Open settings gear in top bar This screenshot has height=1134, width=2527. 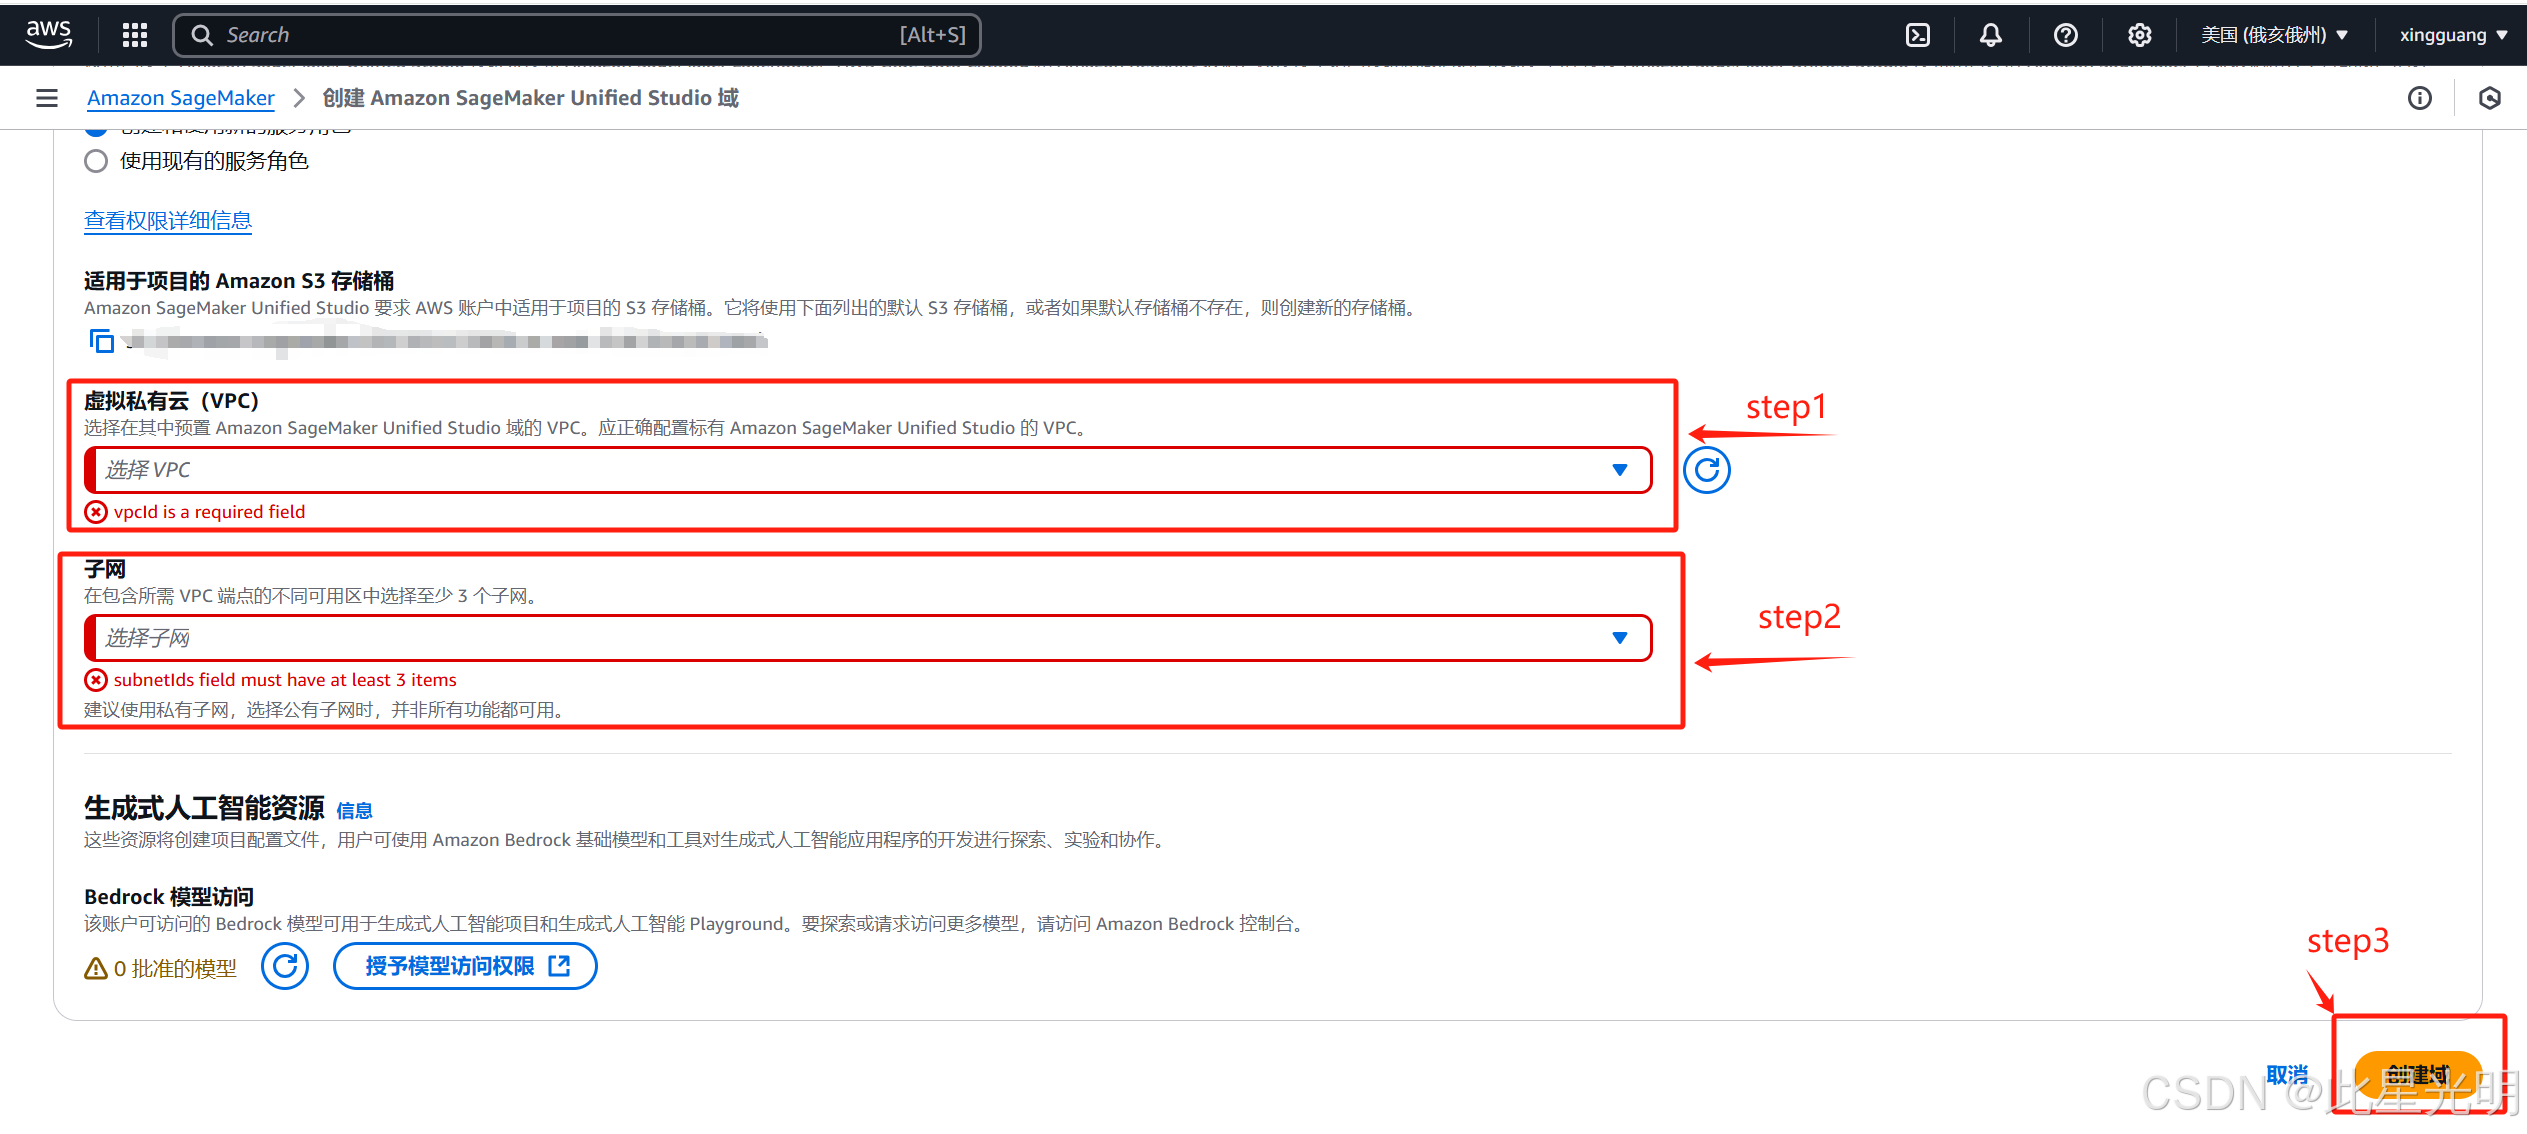(2139, 35)
